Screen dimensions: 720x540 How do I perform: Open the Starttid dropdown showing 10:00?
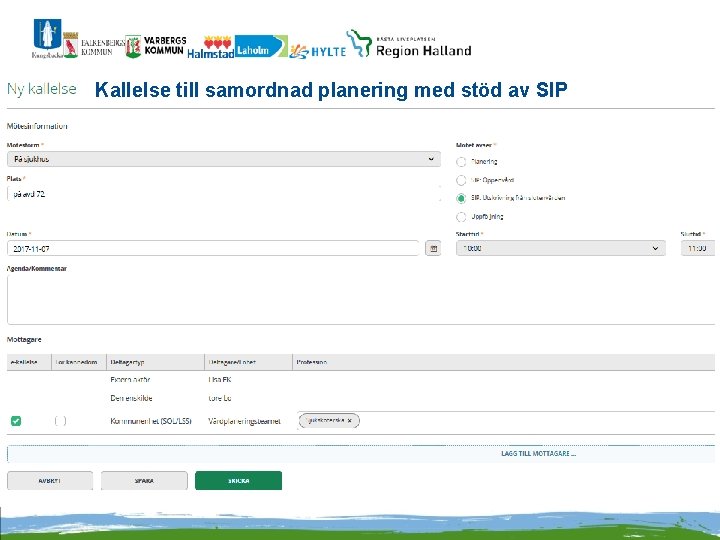(x=560, y=248)
